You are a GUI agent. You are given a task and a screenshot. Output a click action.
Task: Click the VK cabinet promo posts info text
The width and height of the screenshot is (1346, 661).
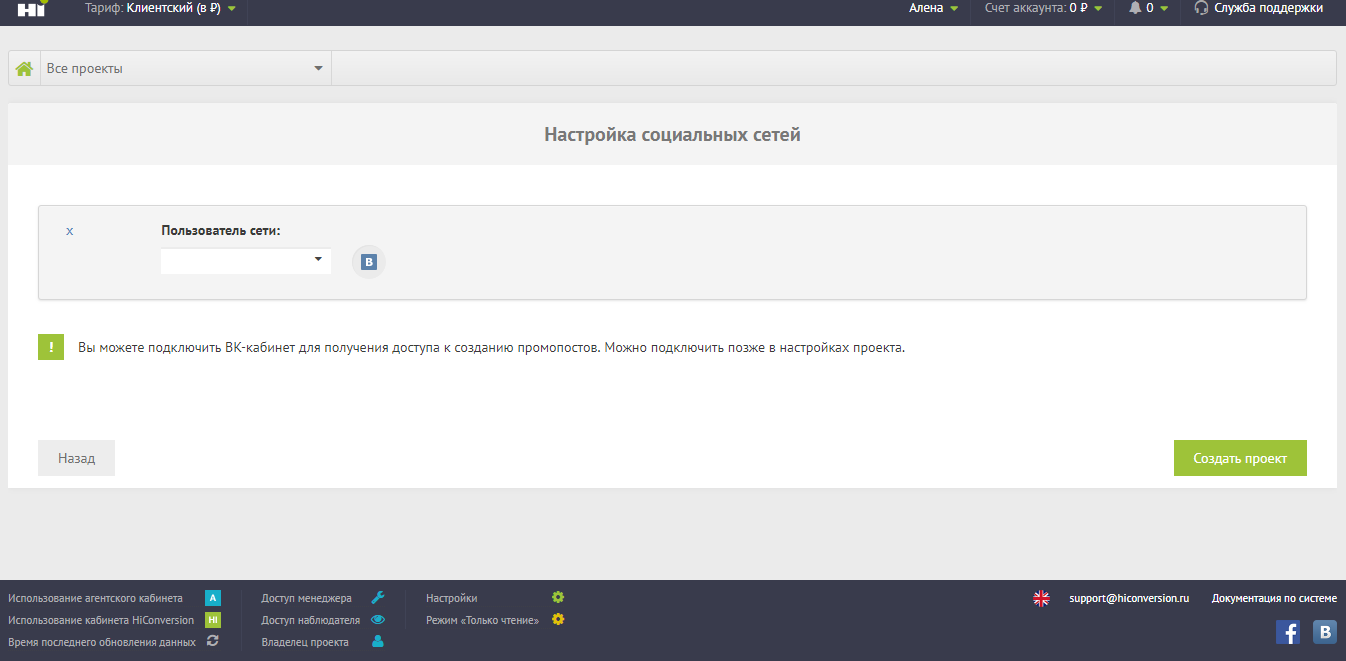491,348
